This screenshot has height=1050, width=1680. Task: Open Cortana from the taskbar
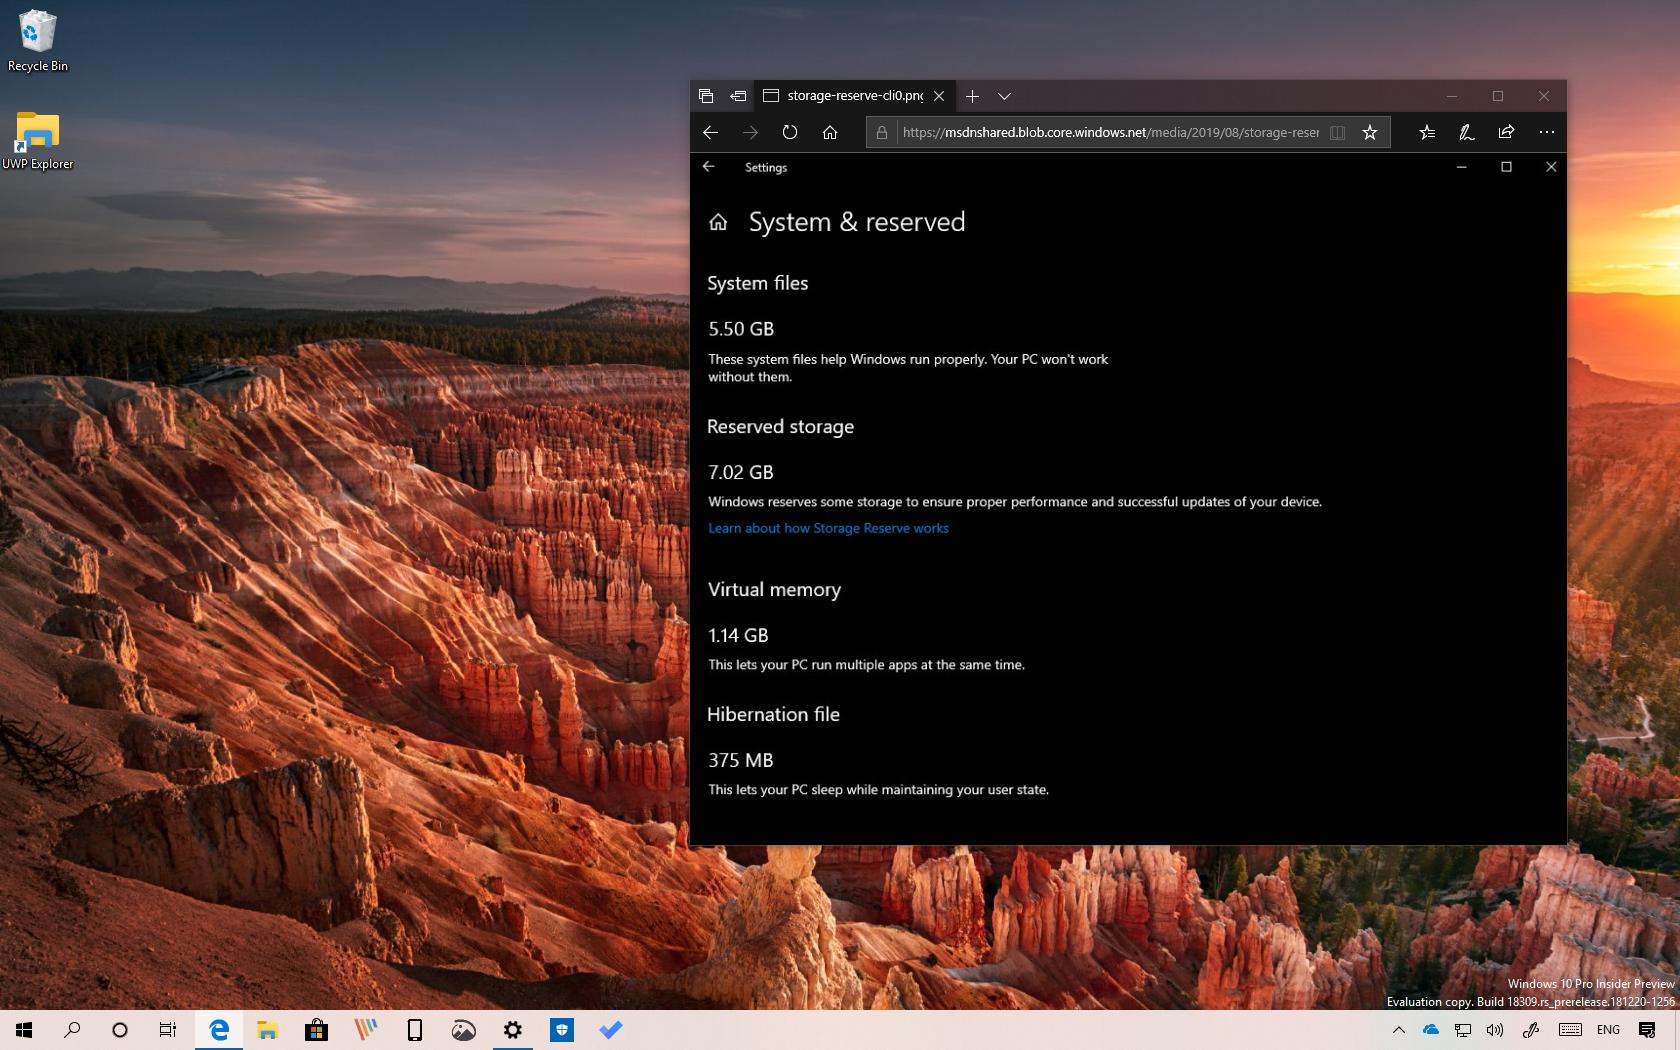120,1030
